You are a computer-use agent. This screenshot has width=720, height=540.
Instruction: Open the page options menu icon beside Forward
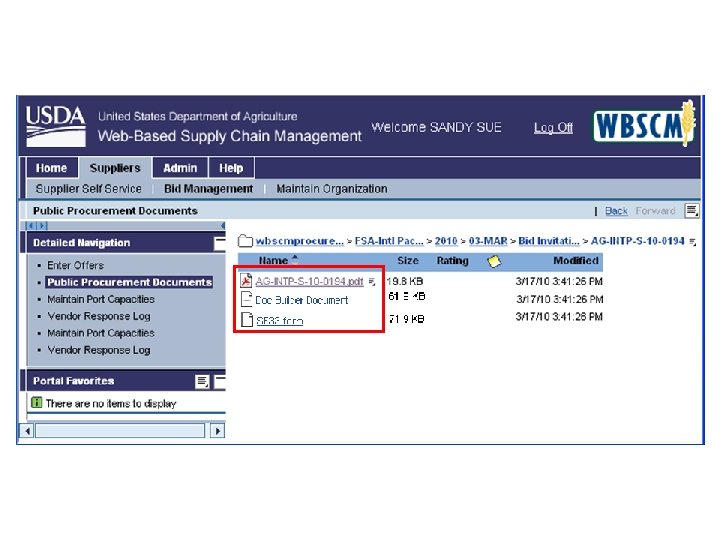point(692,211)
